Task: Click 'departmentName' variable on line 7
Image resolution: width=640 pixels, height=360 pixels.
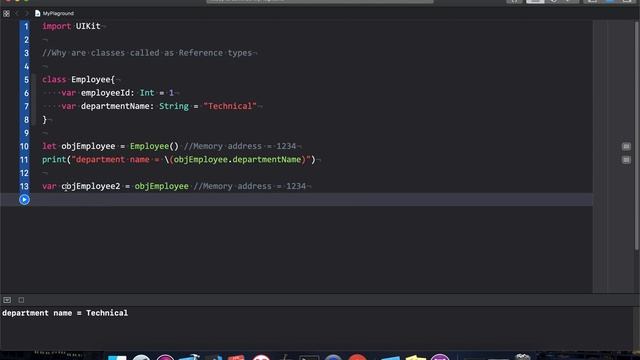Action: [115, 106]
